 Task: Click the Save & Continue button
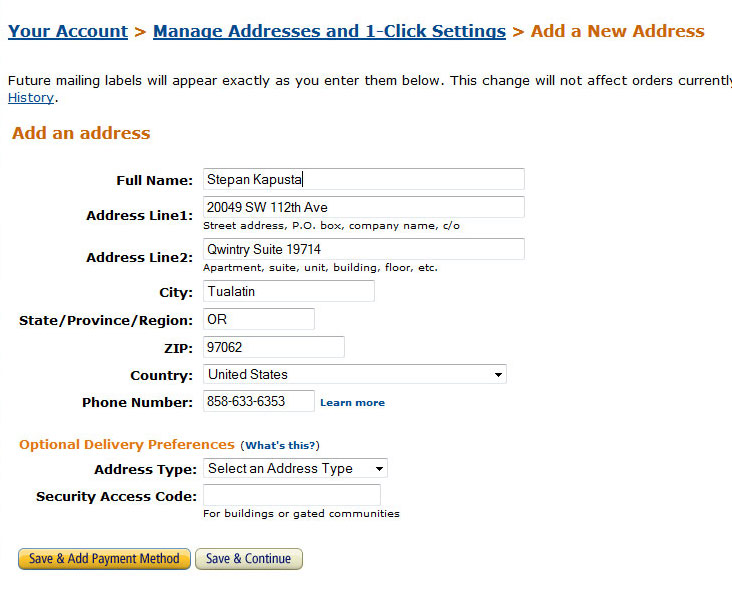(248, 559)
